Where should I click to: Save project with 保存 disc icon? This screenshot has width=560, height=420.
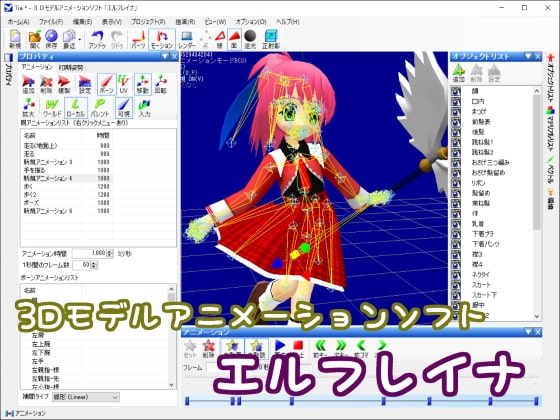tap(51, 39)
